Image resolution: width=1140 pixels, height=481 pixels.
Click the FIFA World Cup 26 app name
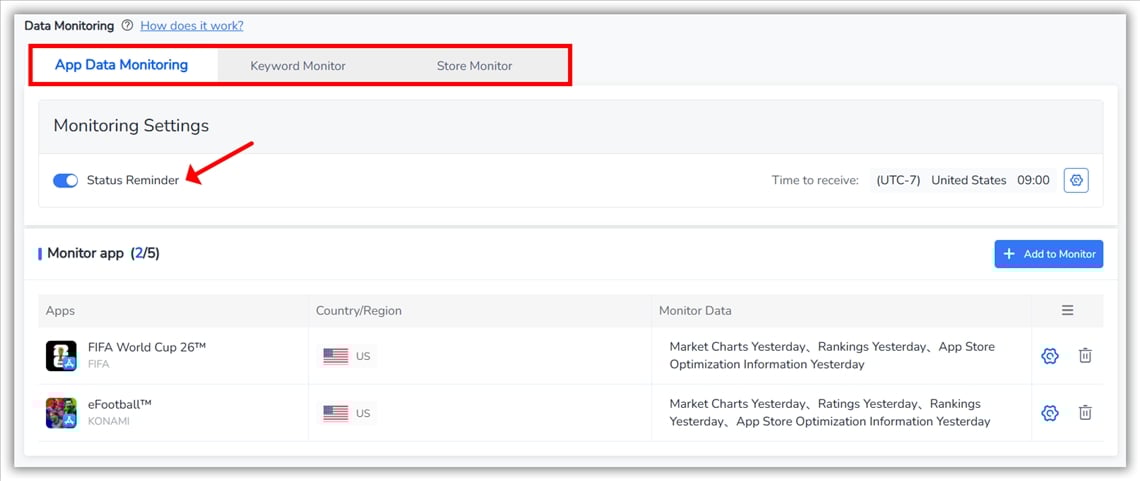(x=147, y=347)
